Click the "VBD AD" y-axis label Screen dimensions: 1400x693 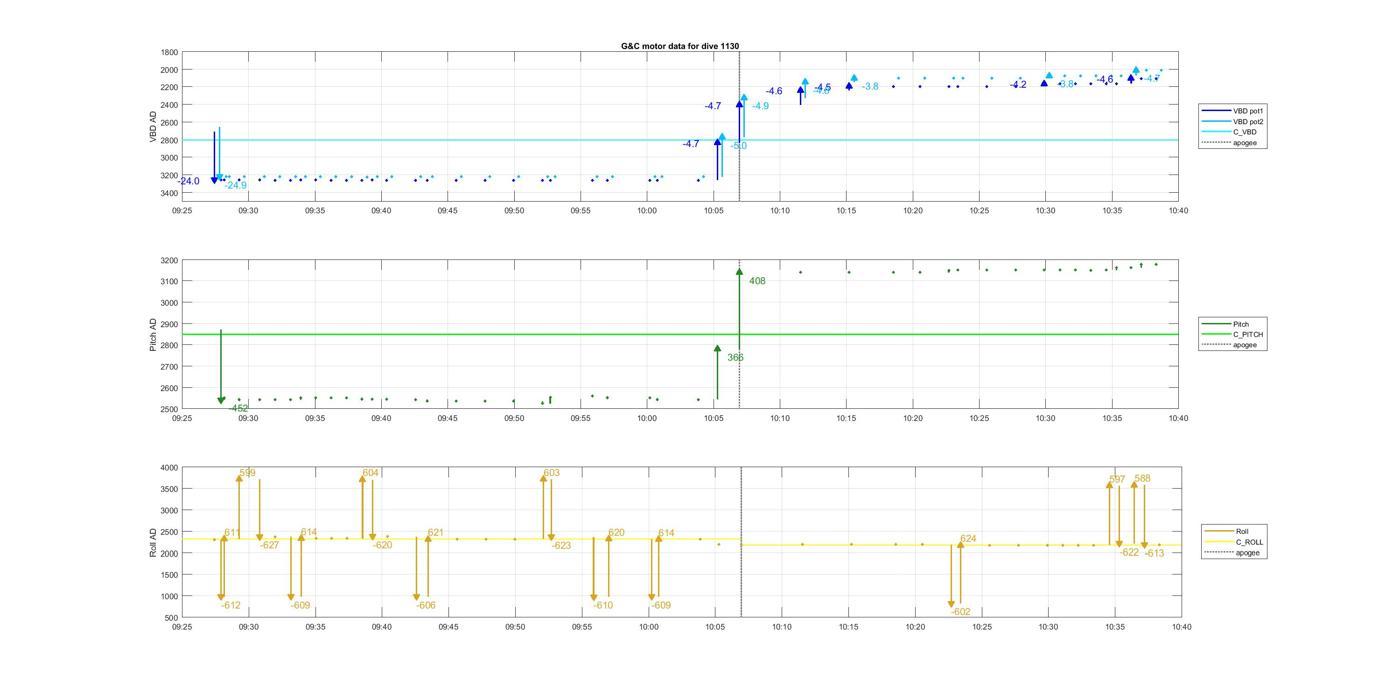click(x=153, y=127)
